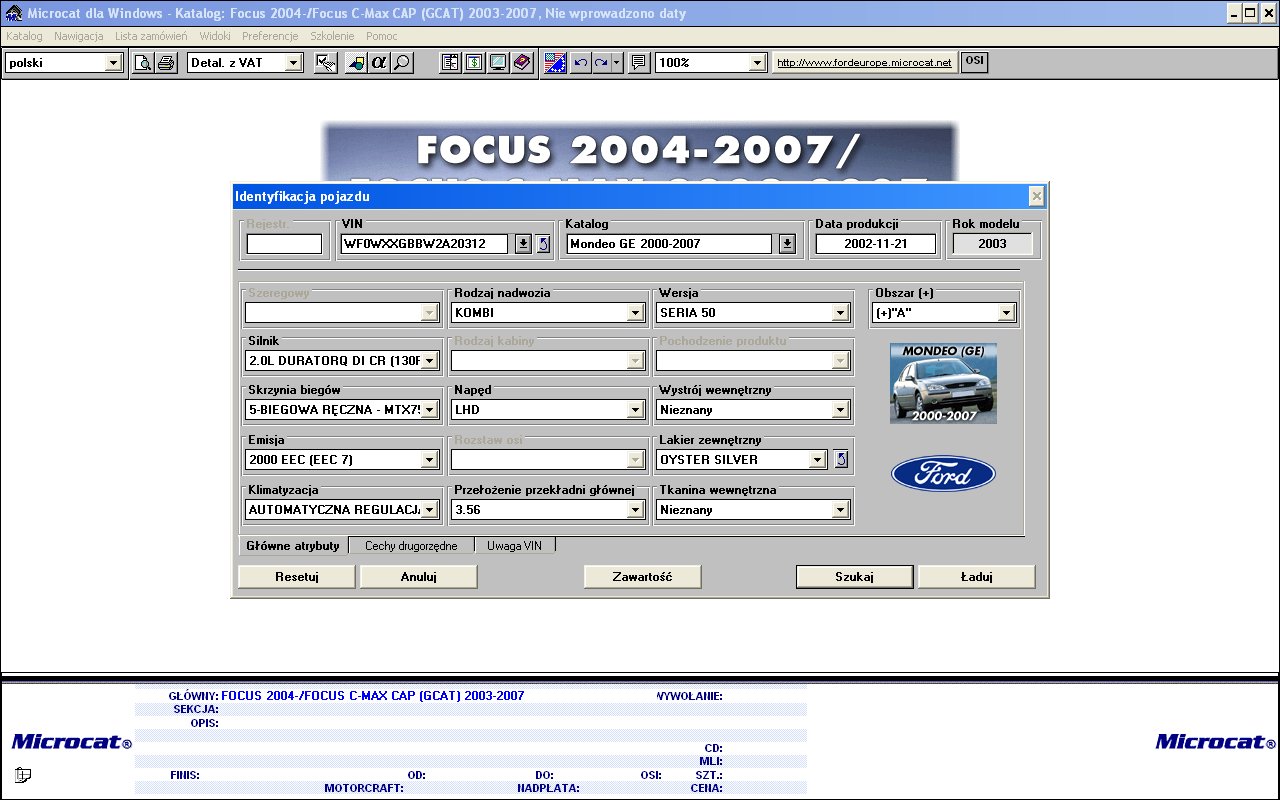The height and width of the screenshot is (800, 1280).
Task: Open the Nawigacja menu
Action: [79, 36]
